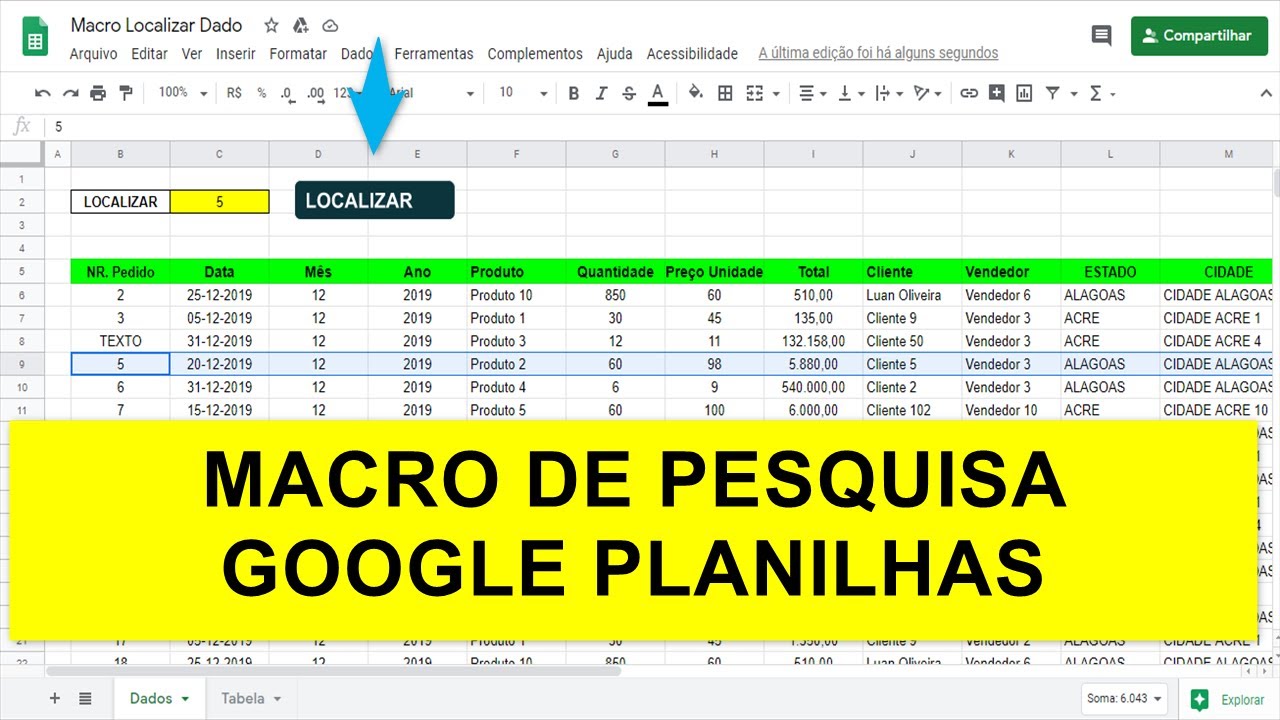
Task: Open the font size dropdown
Action: pyautogui.click(x=523, y=93)
